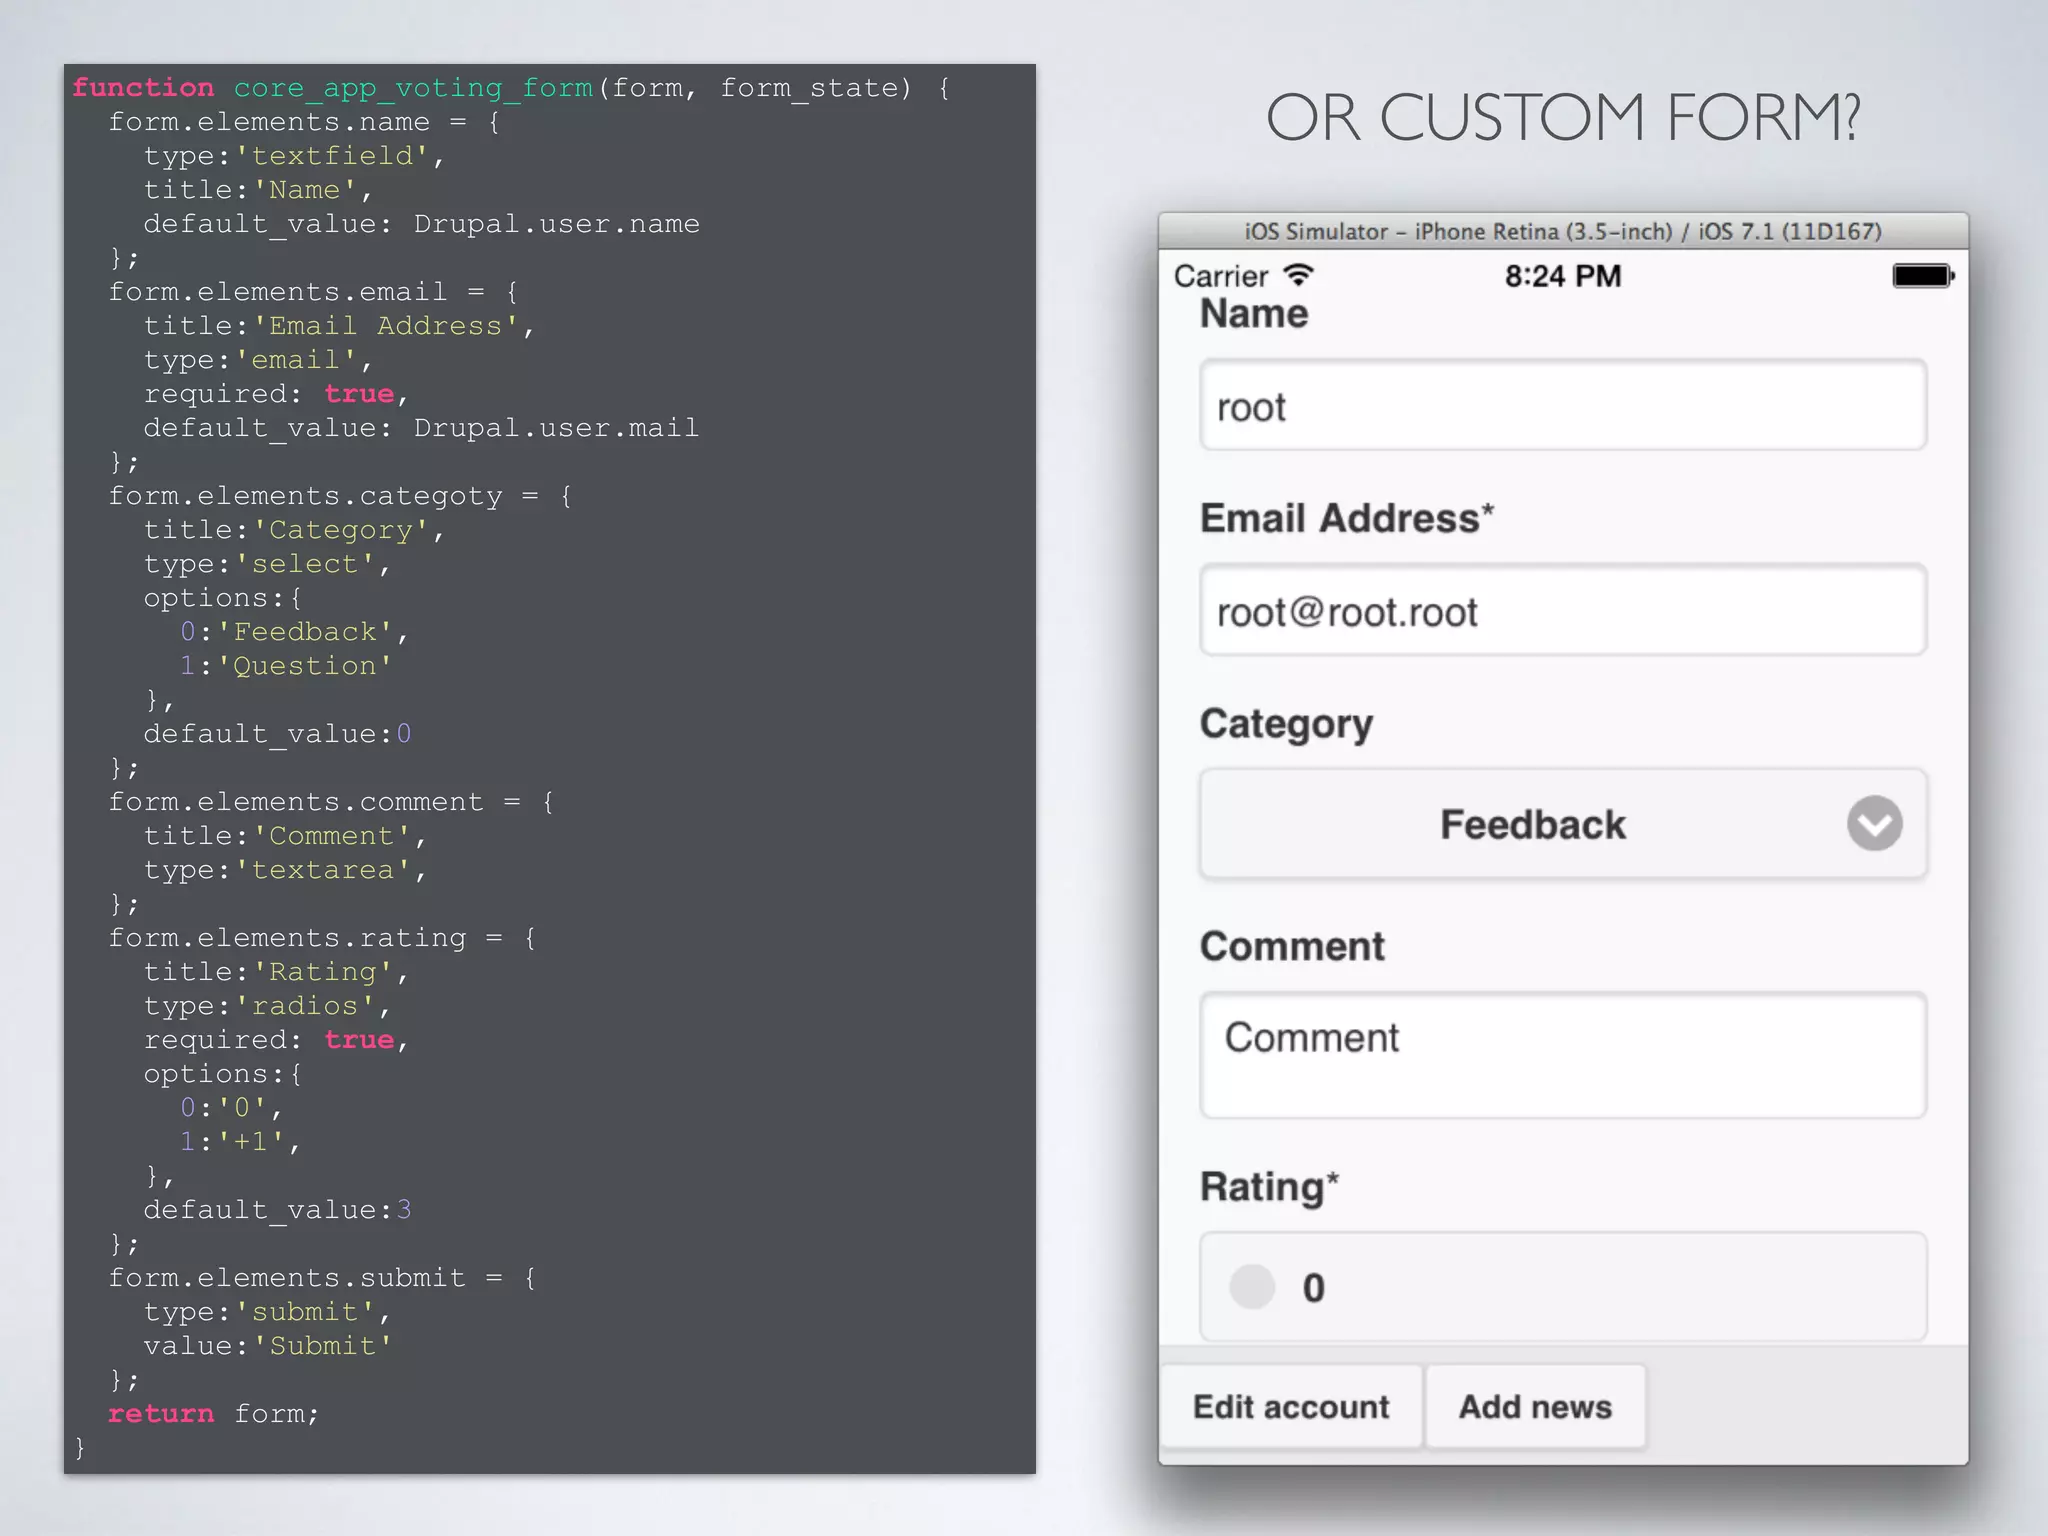Click 'default_value: Drupal.user.mail' code line
The height and width of the screenshot is (1536, 2048).
(x=421, y=428)
